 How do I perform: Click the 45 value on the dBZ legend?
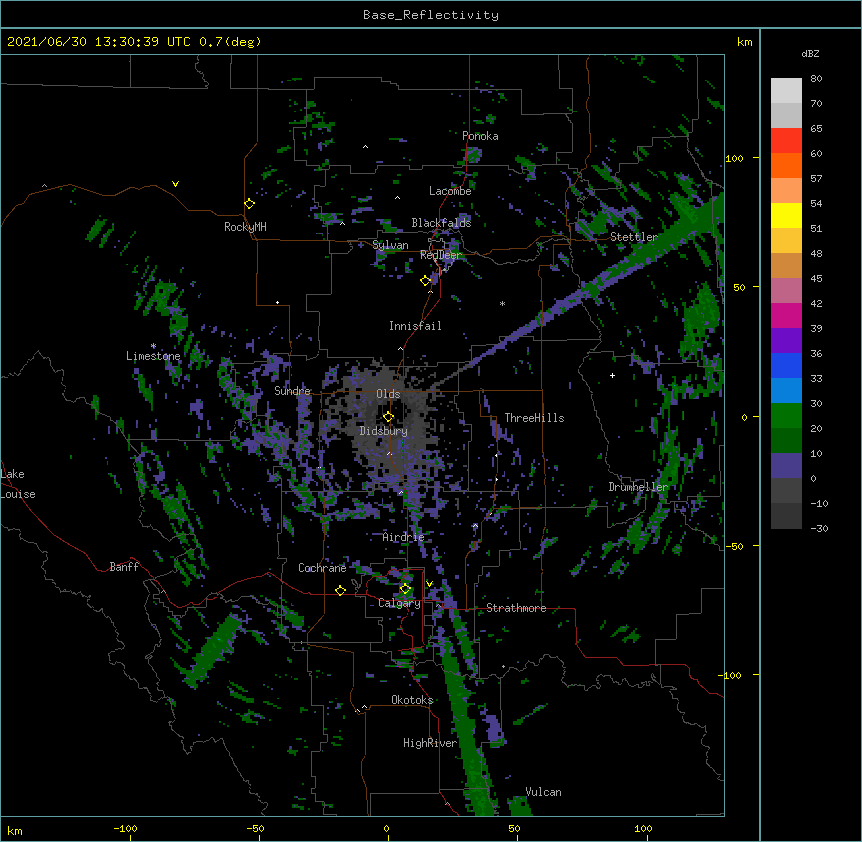[816, 279]
